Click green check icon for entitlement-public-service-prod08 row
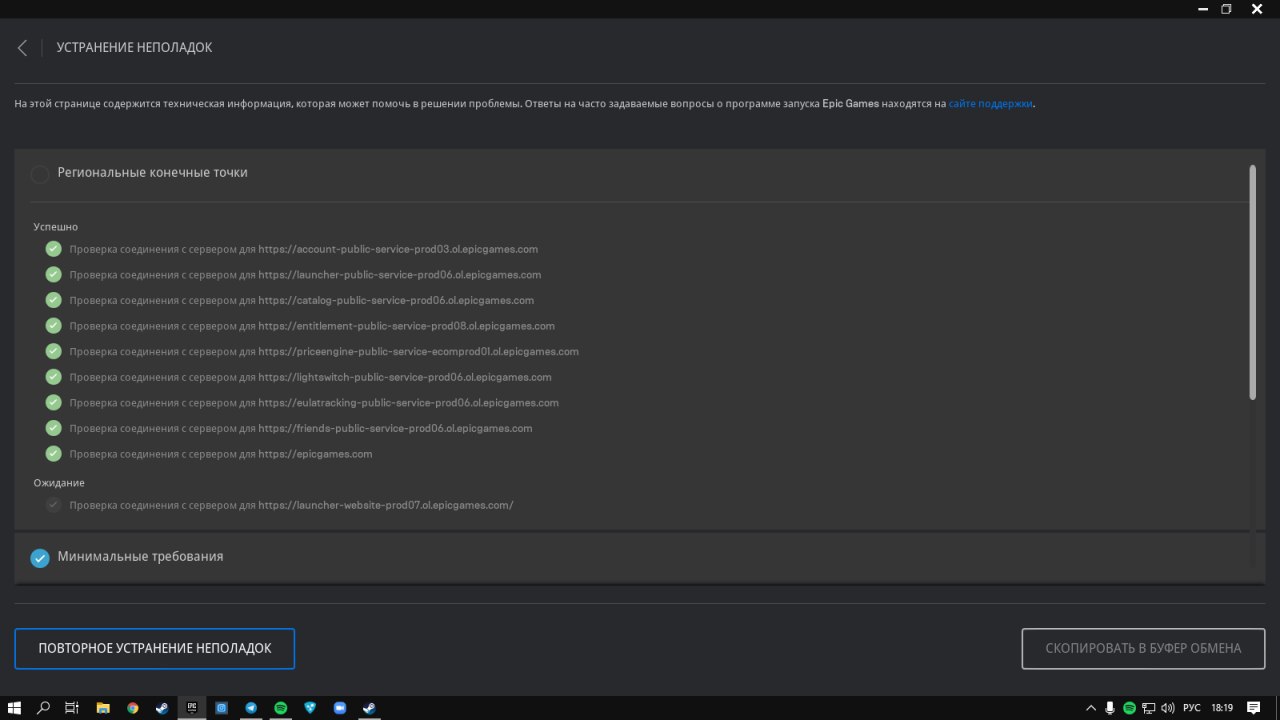 click(53, 326)
